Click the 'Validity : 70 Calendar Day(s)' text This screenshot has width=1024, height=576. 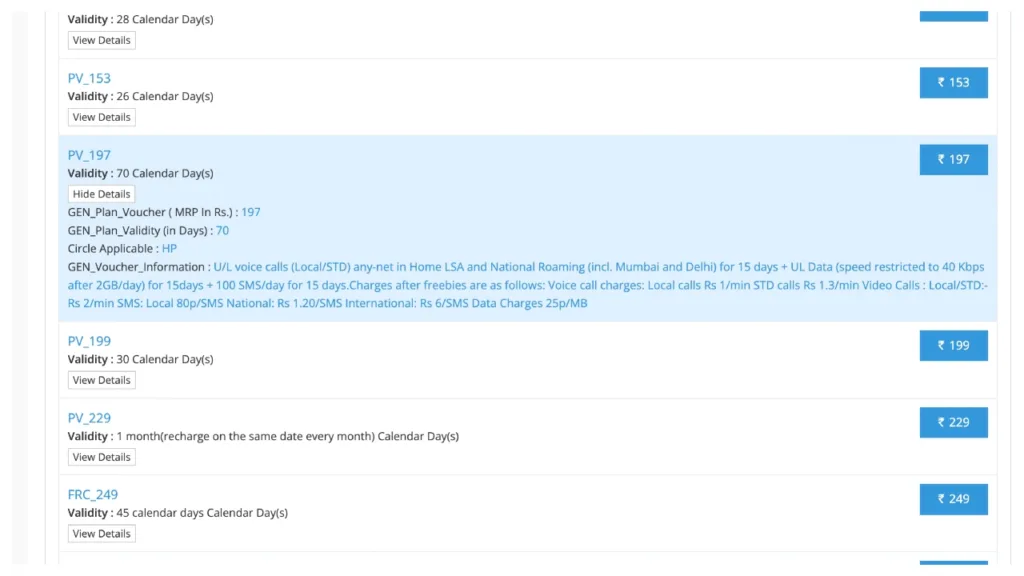pyautogui.click(x=140, y=174)
